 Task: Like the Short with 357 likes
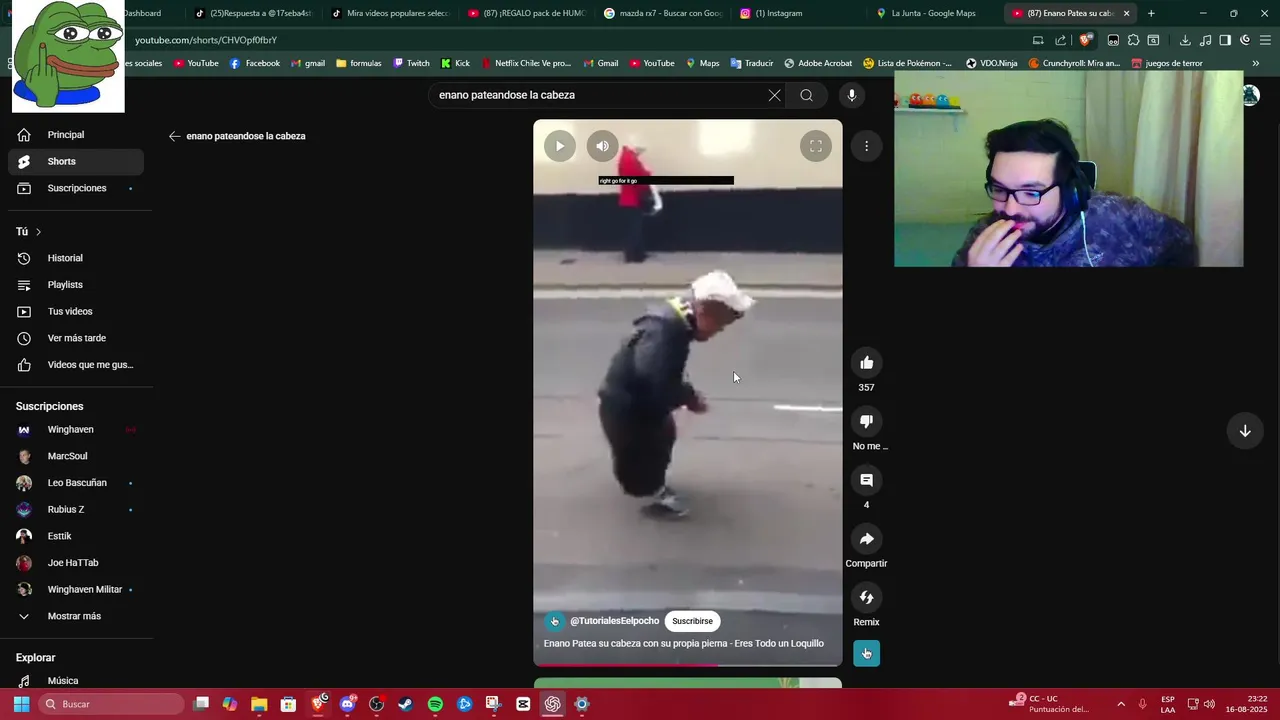click(866, 363)
